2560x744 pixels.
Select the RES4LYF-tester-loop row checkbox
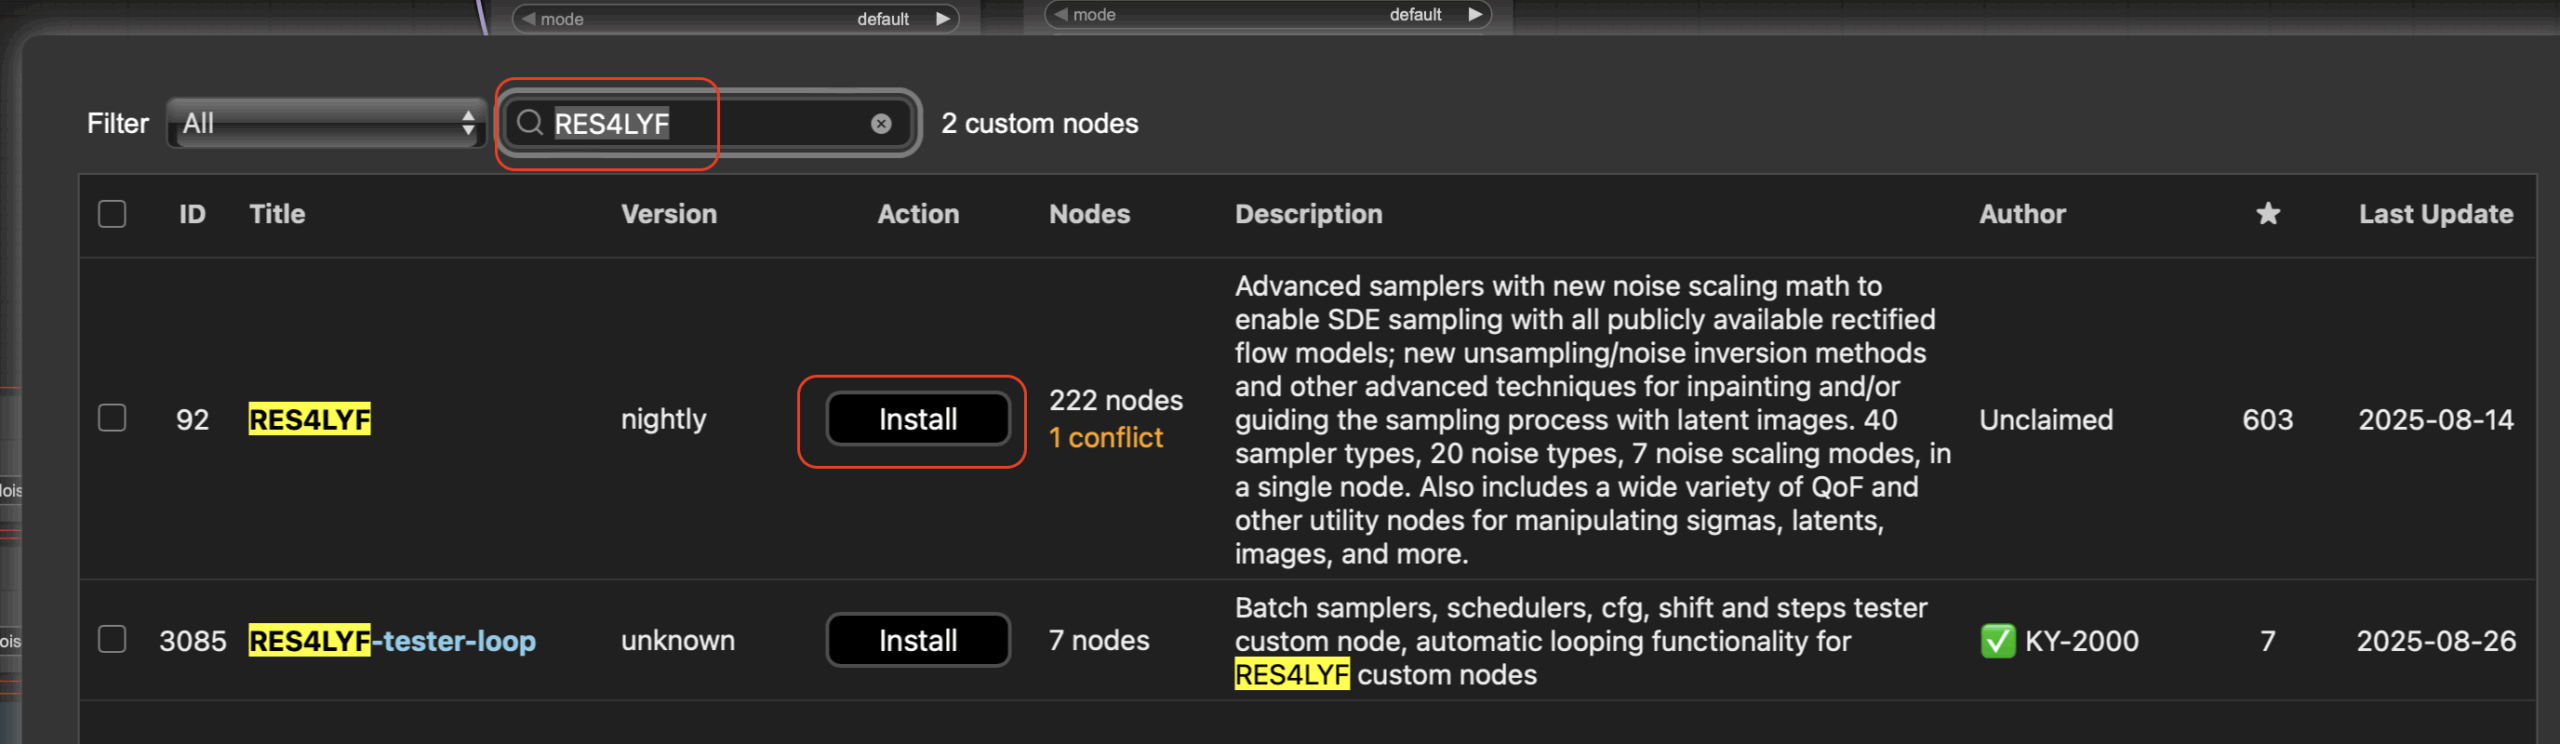click(x=112, y=640)
